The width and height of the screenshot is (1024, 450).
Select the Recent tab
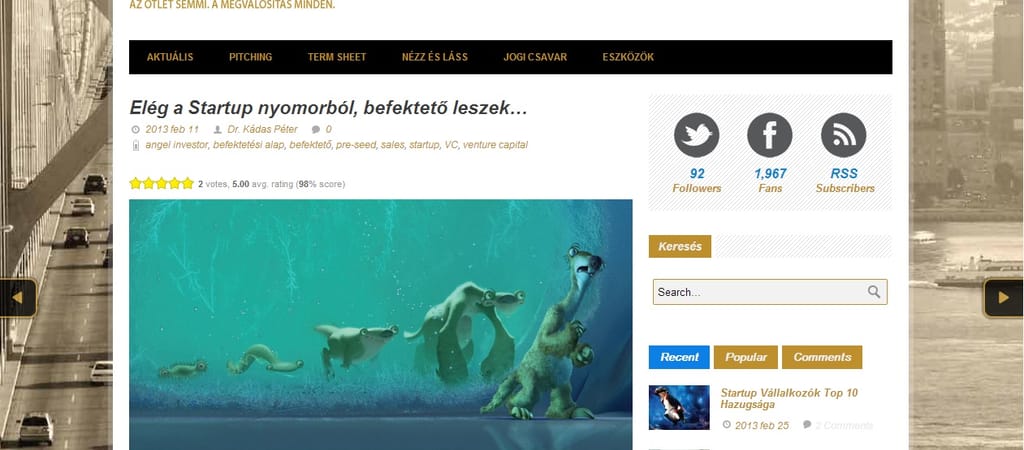click(x=679, y=357)
